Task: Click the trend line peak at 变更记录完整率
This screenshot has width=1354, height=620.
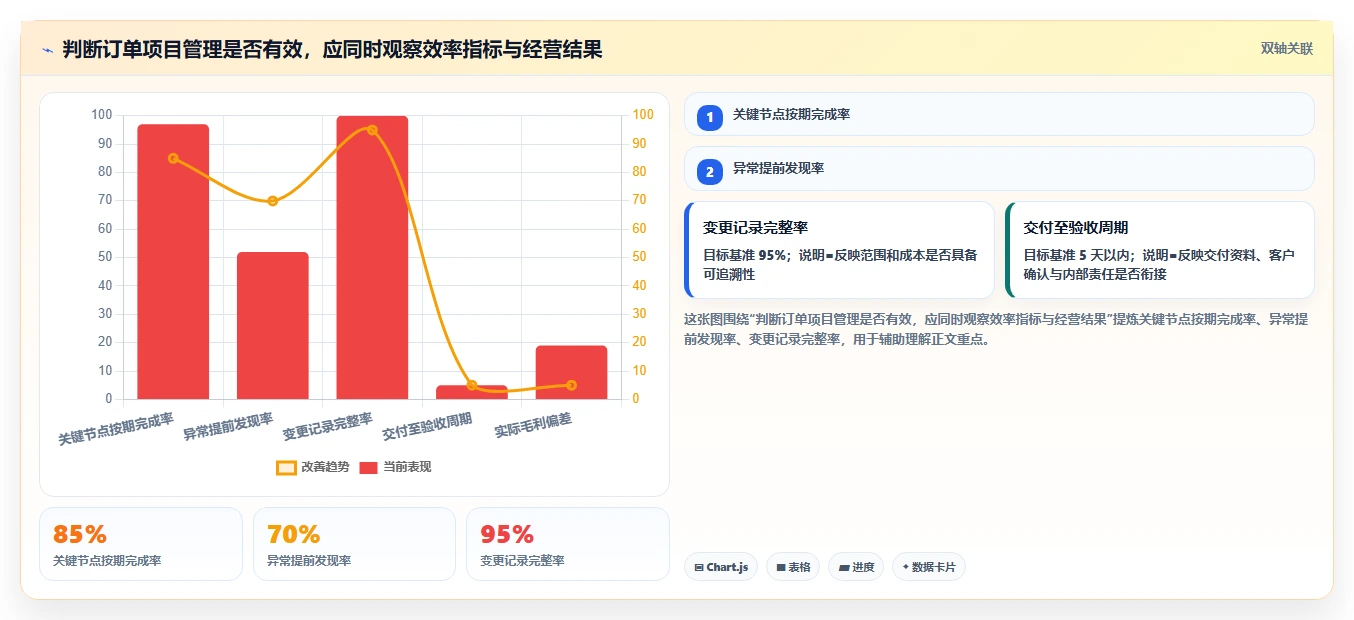Action: (x=372, y=130)
